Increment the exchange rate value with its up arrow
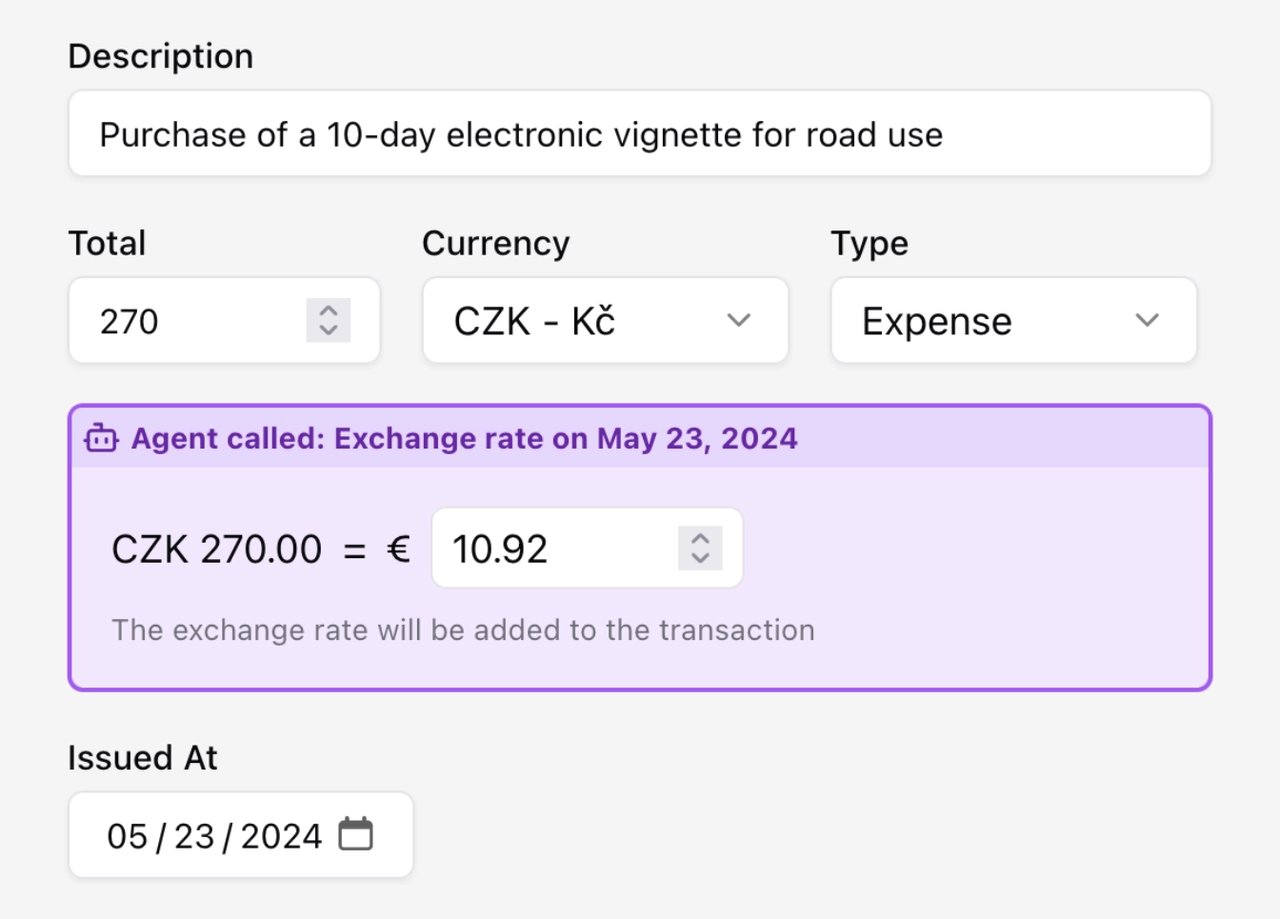The width and height of the screenshot is (1280, 919). click(699, 538)
